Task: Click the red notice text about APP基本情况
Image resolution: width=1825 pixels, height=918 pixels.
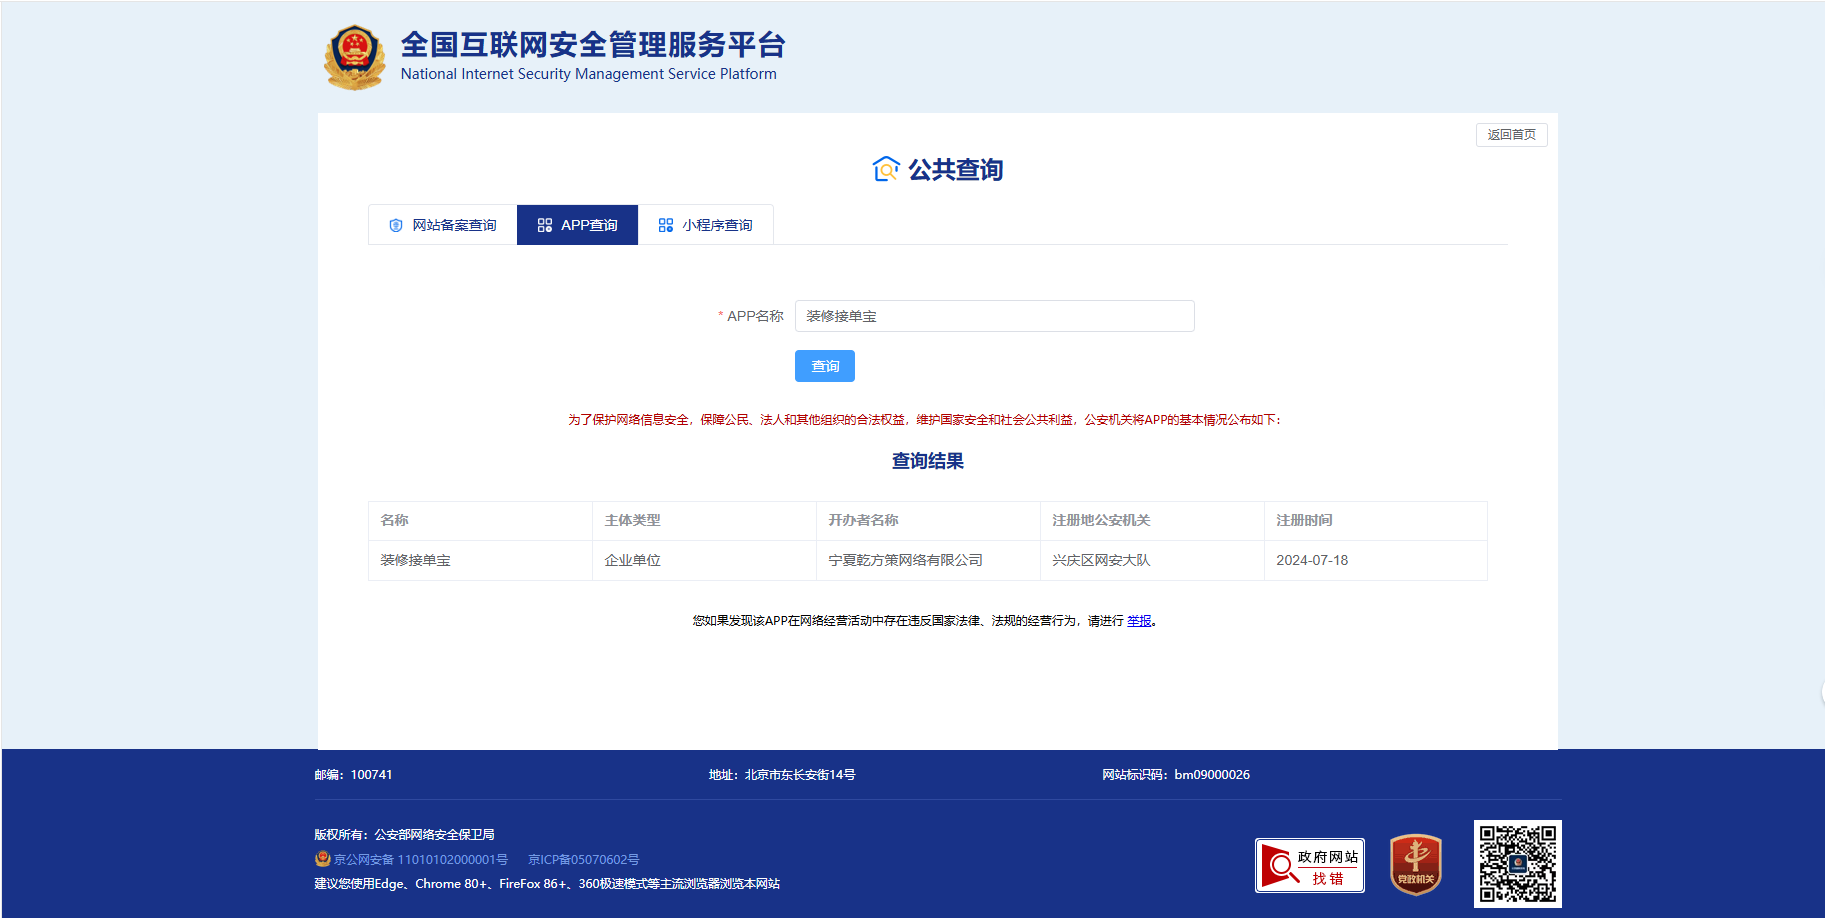Action: click(924, 420)
